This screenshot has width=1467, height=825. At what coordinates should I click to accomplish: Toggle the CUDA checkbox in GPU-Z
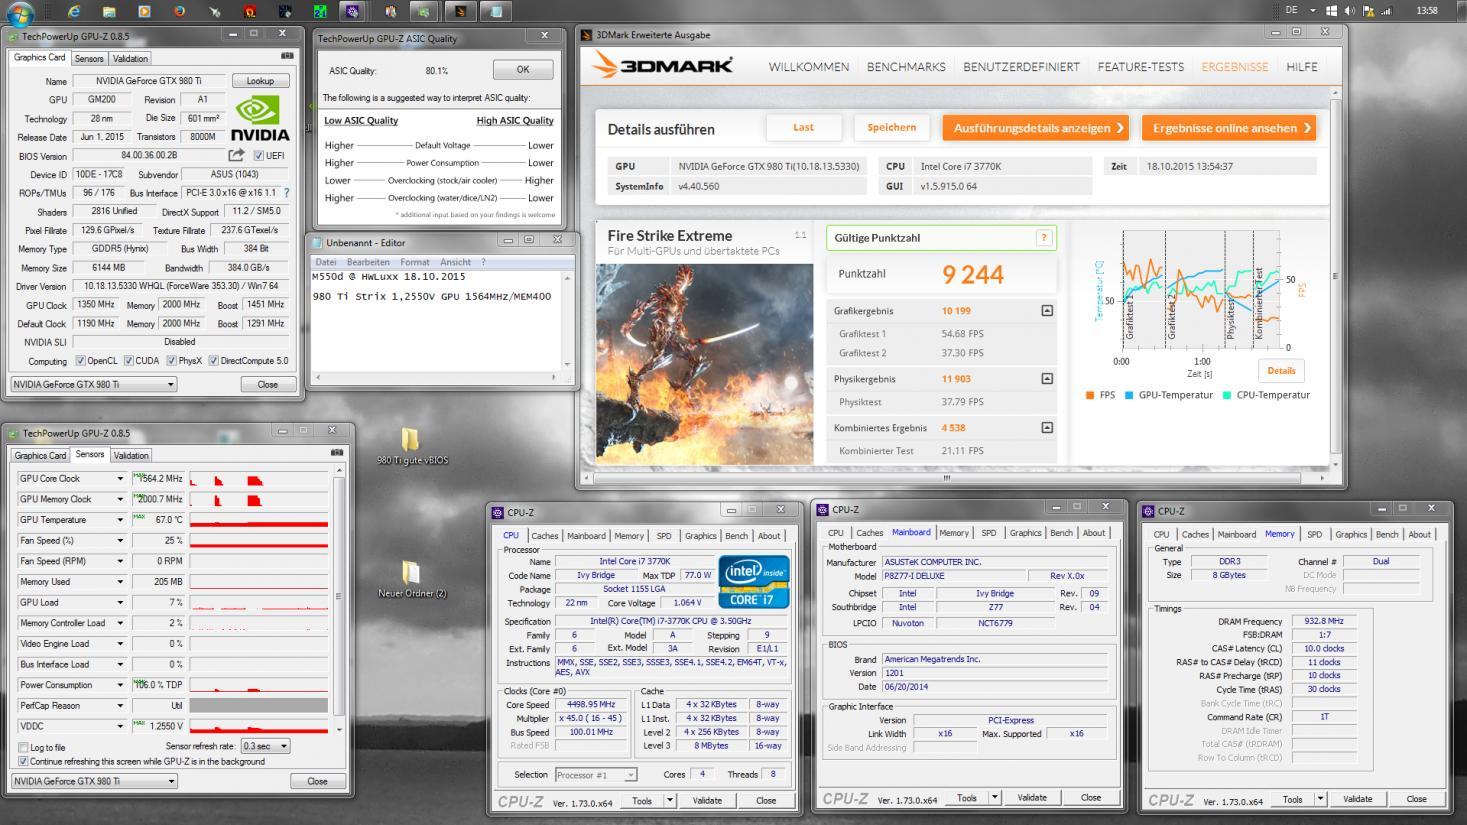(128, 360)
